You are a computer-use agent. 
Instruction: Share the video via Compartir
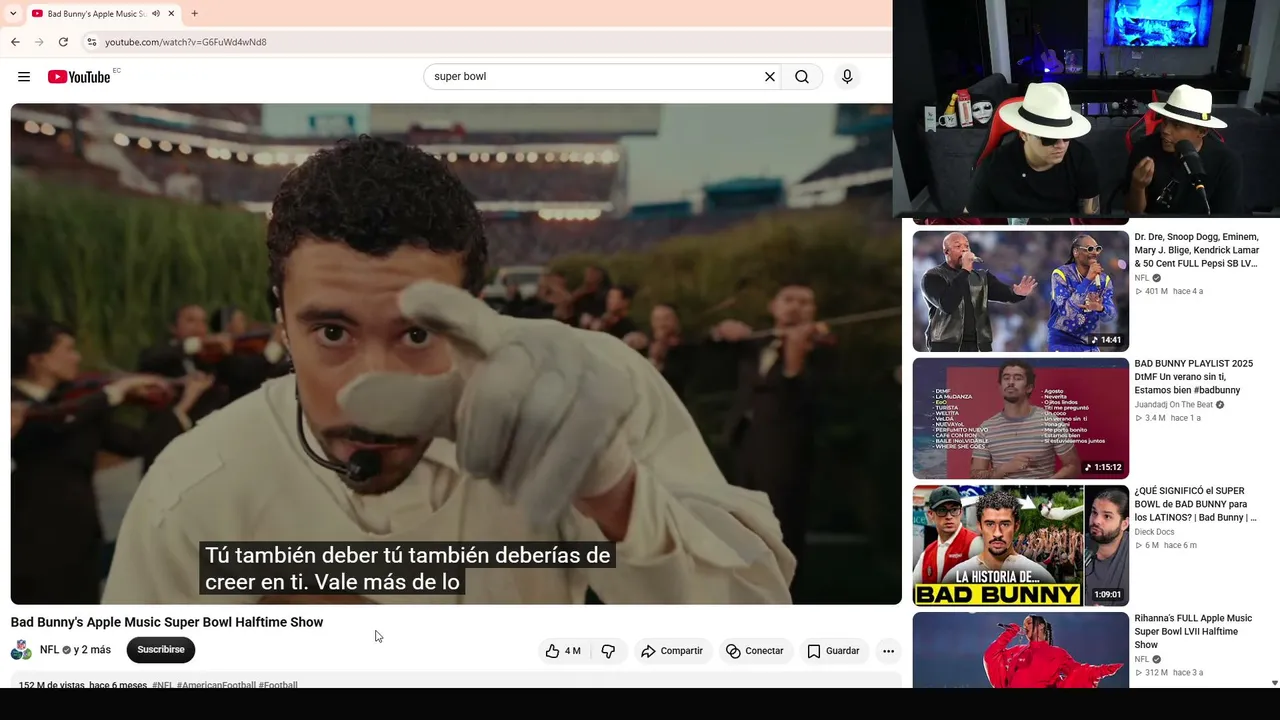[x=672, y=651]
